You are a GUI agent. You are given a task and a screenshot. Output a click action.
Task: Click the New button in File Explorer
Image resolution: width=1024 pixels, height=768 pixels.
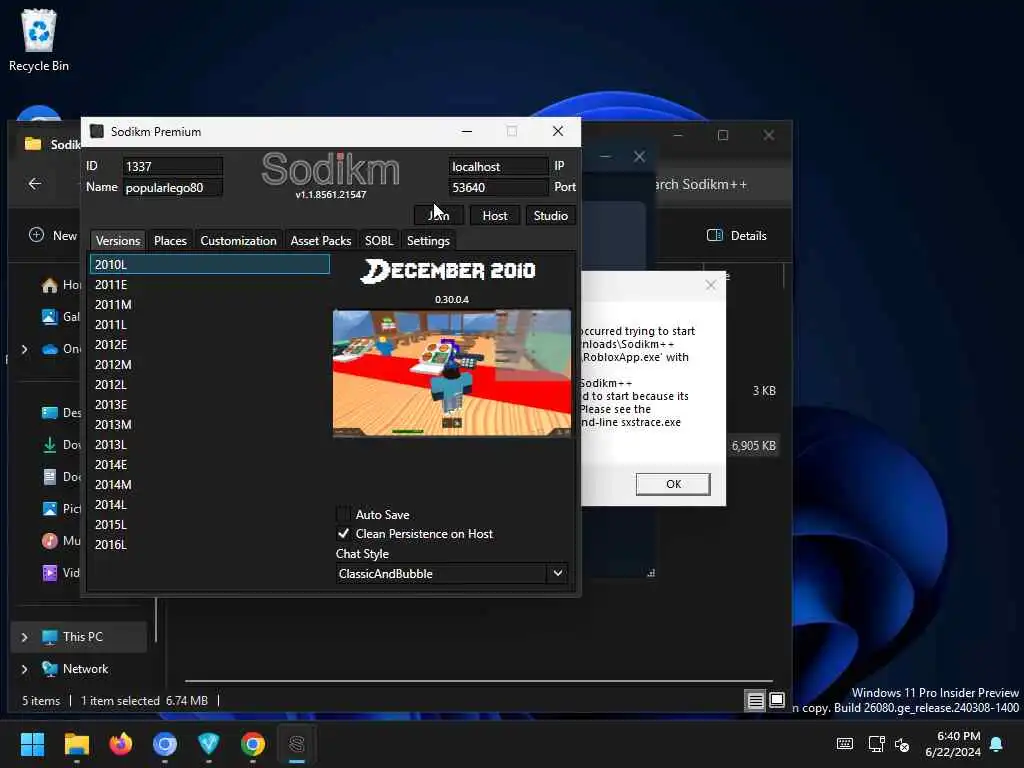[x=53, y=235]
